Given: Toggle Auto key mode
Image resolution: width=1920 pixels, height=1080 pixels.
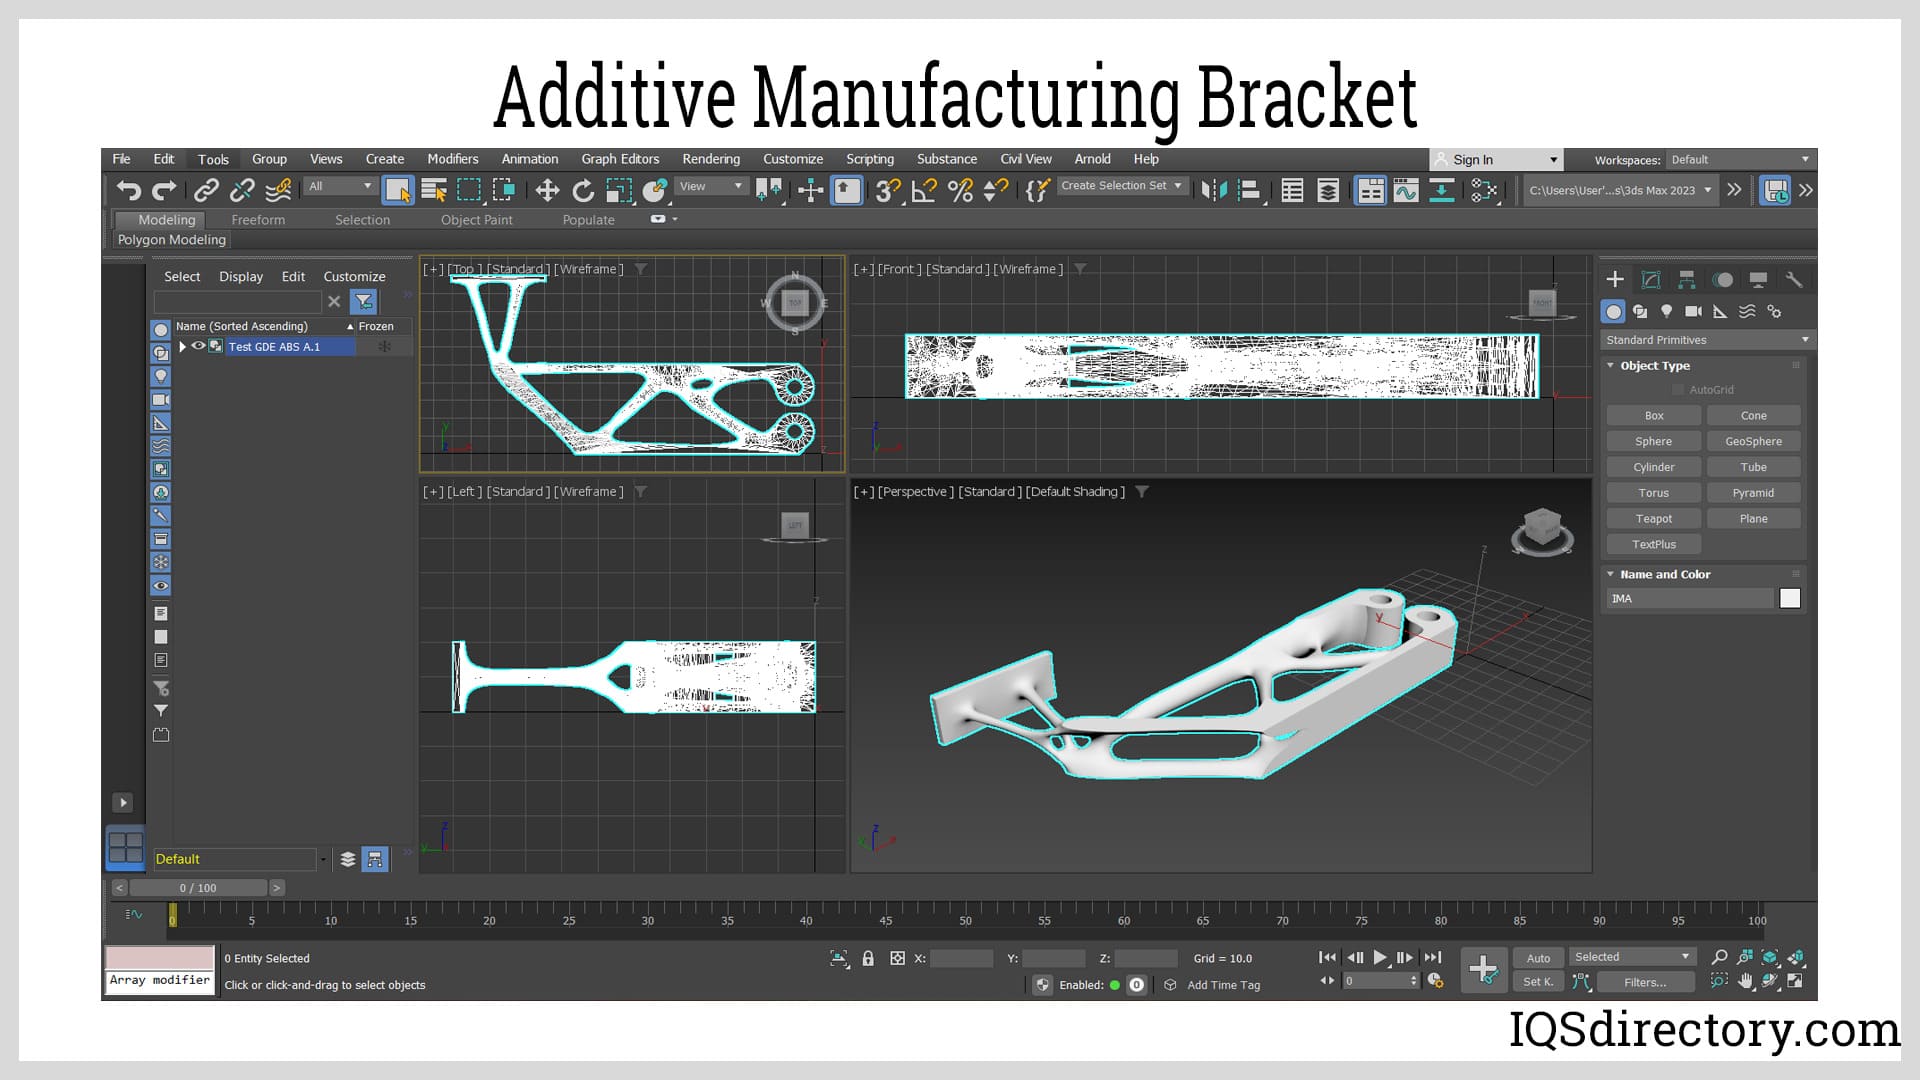Looking at the screenshot, I should tap(1538, 958).
